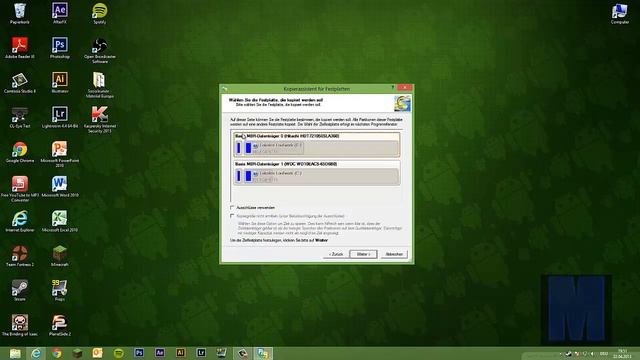This screenshot has width=640, height=360.
Task: Open the Lightroom desktop icon
Action: (x=60, y=118)
